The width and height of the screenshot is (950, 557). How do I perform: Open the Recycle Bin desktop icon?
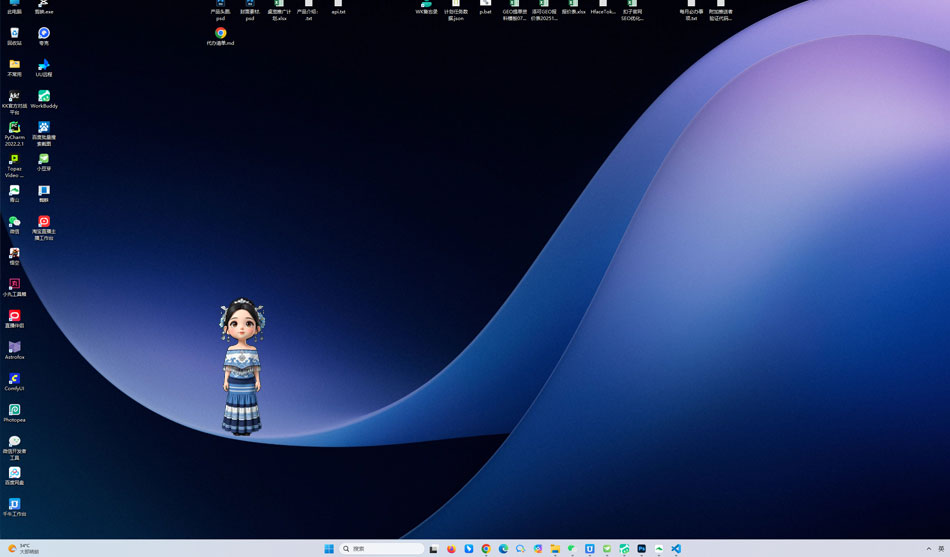click(x=15, y=36)
